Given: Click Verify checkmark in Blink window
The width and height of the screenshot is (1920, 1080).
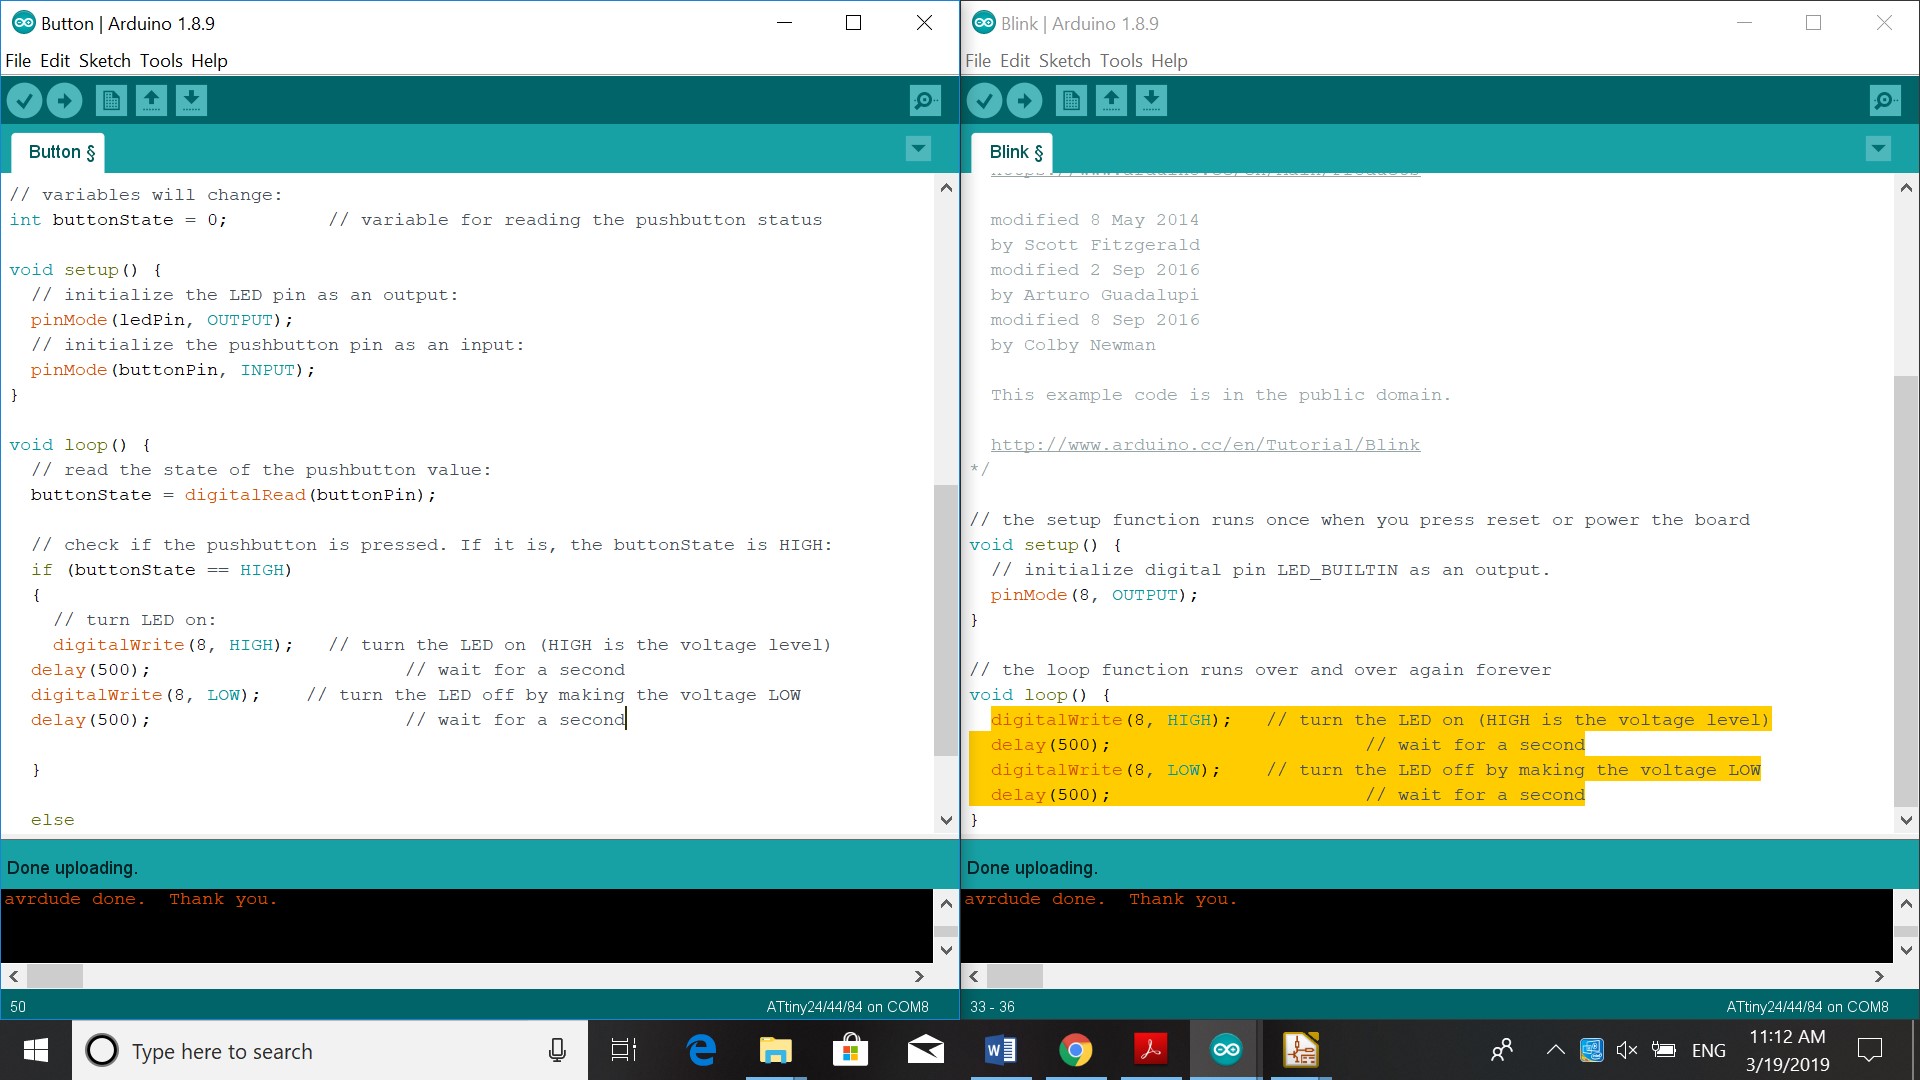Looking at the screenshot, I should pyautogui.click(x=985, y=100).
